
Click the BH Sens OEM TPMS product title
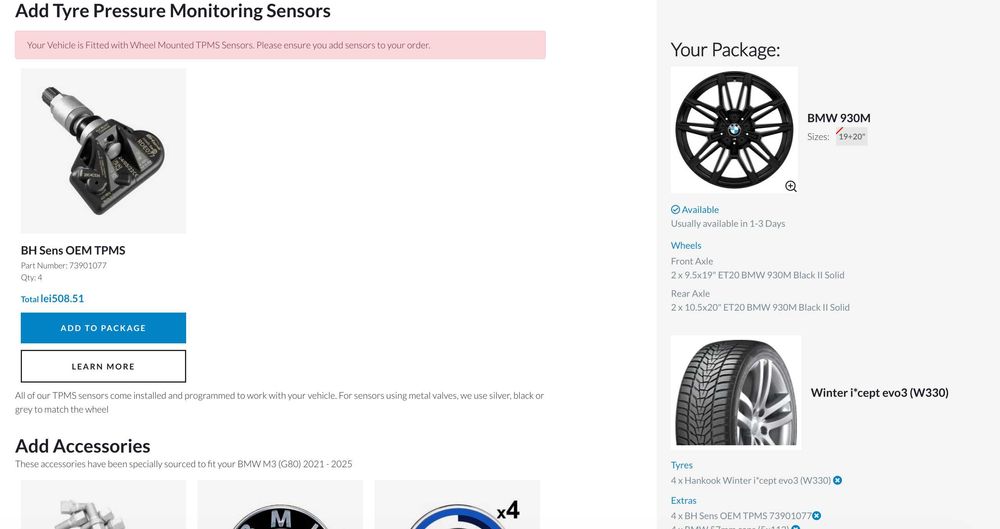[73, 250]
